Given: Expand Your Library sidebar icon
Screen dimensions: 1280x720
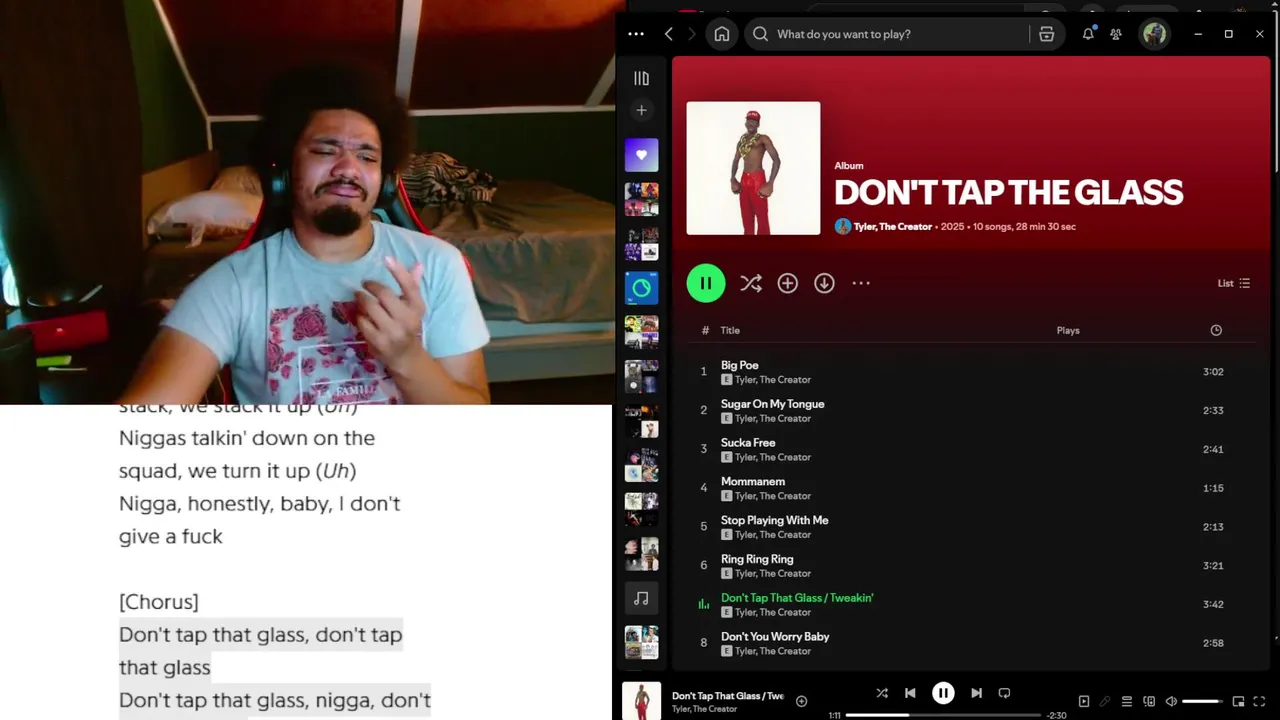Looking at the screenshot, I should tap(642, 78).
